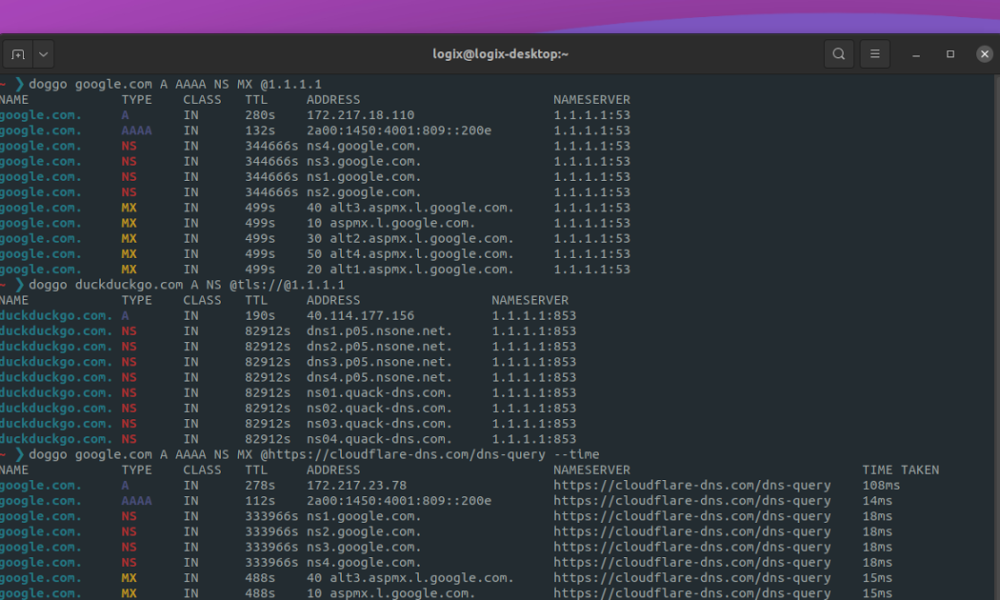Minimize the terminal window
The image size is (1000, 600).
pos(916,55)
